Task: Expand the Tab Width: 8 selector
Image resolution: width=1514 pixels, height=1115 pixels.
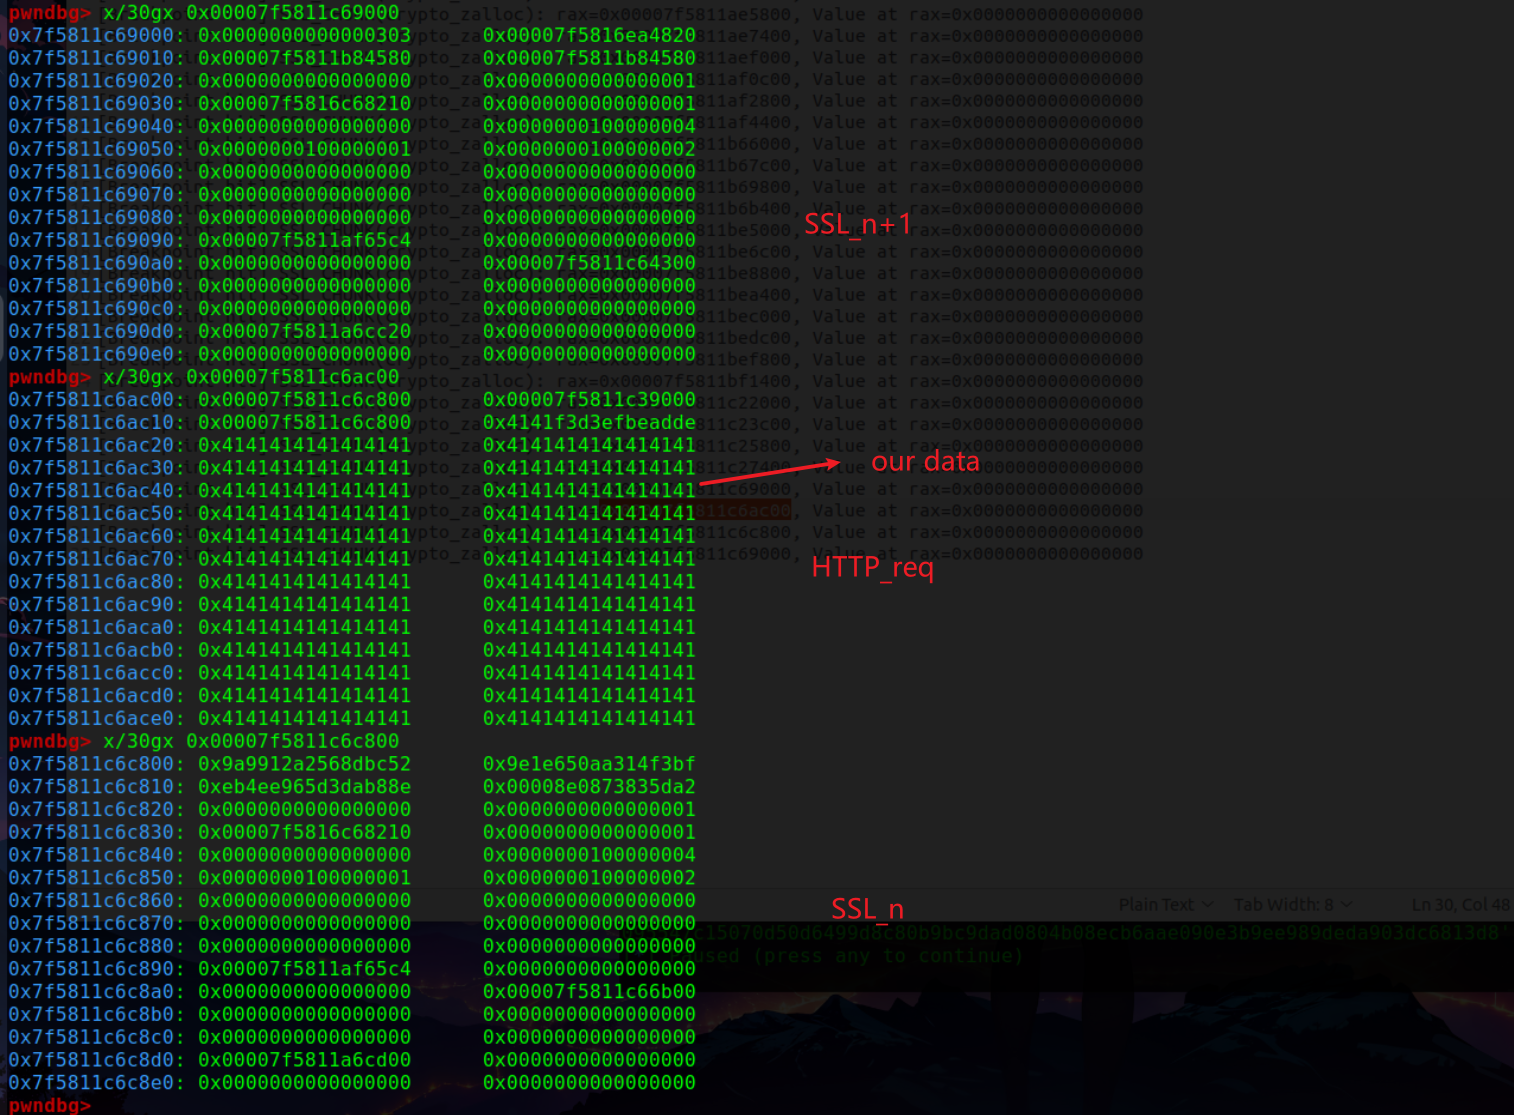Action: pos(1291,904)
